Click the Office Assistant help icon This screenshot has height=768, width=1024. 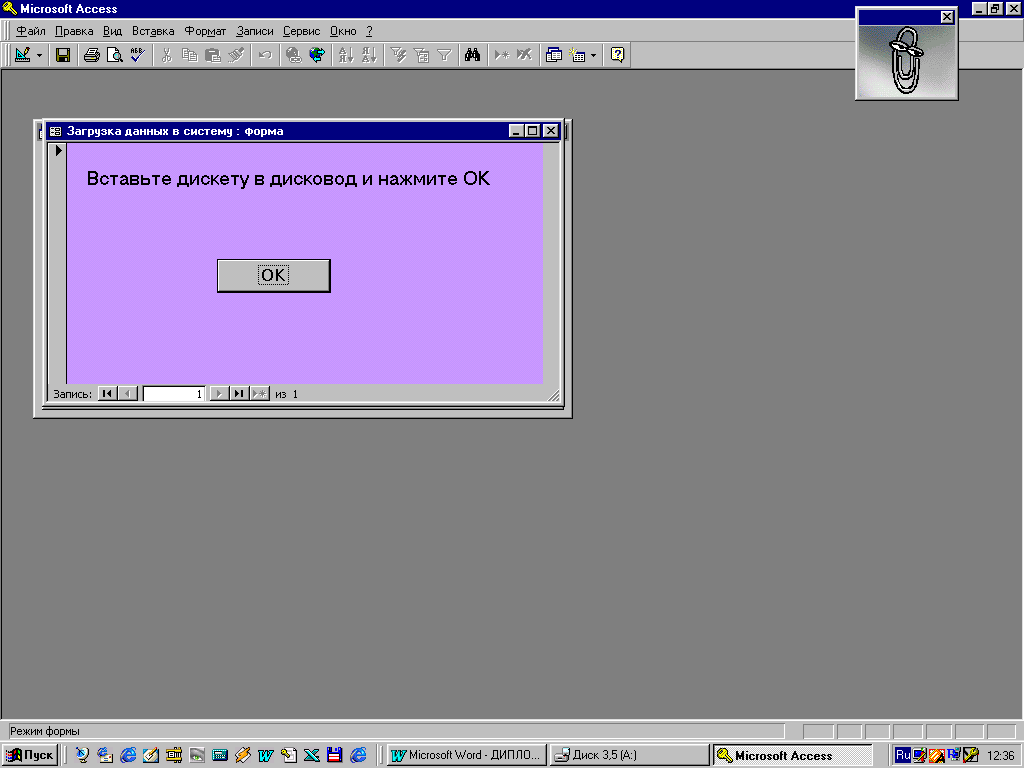617,55
